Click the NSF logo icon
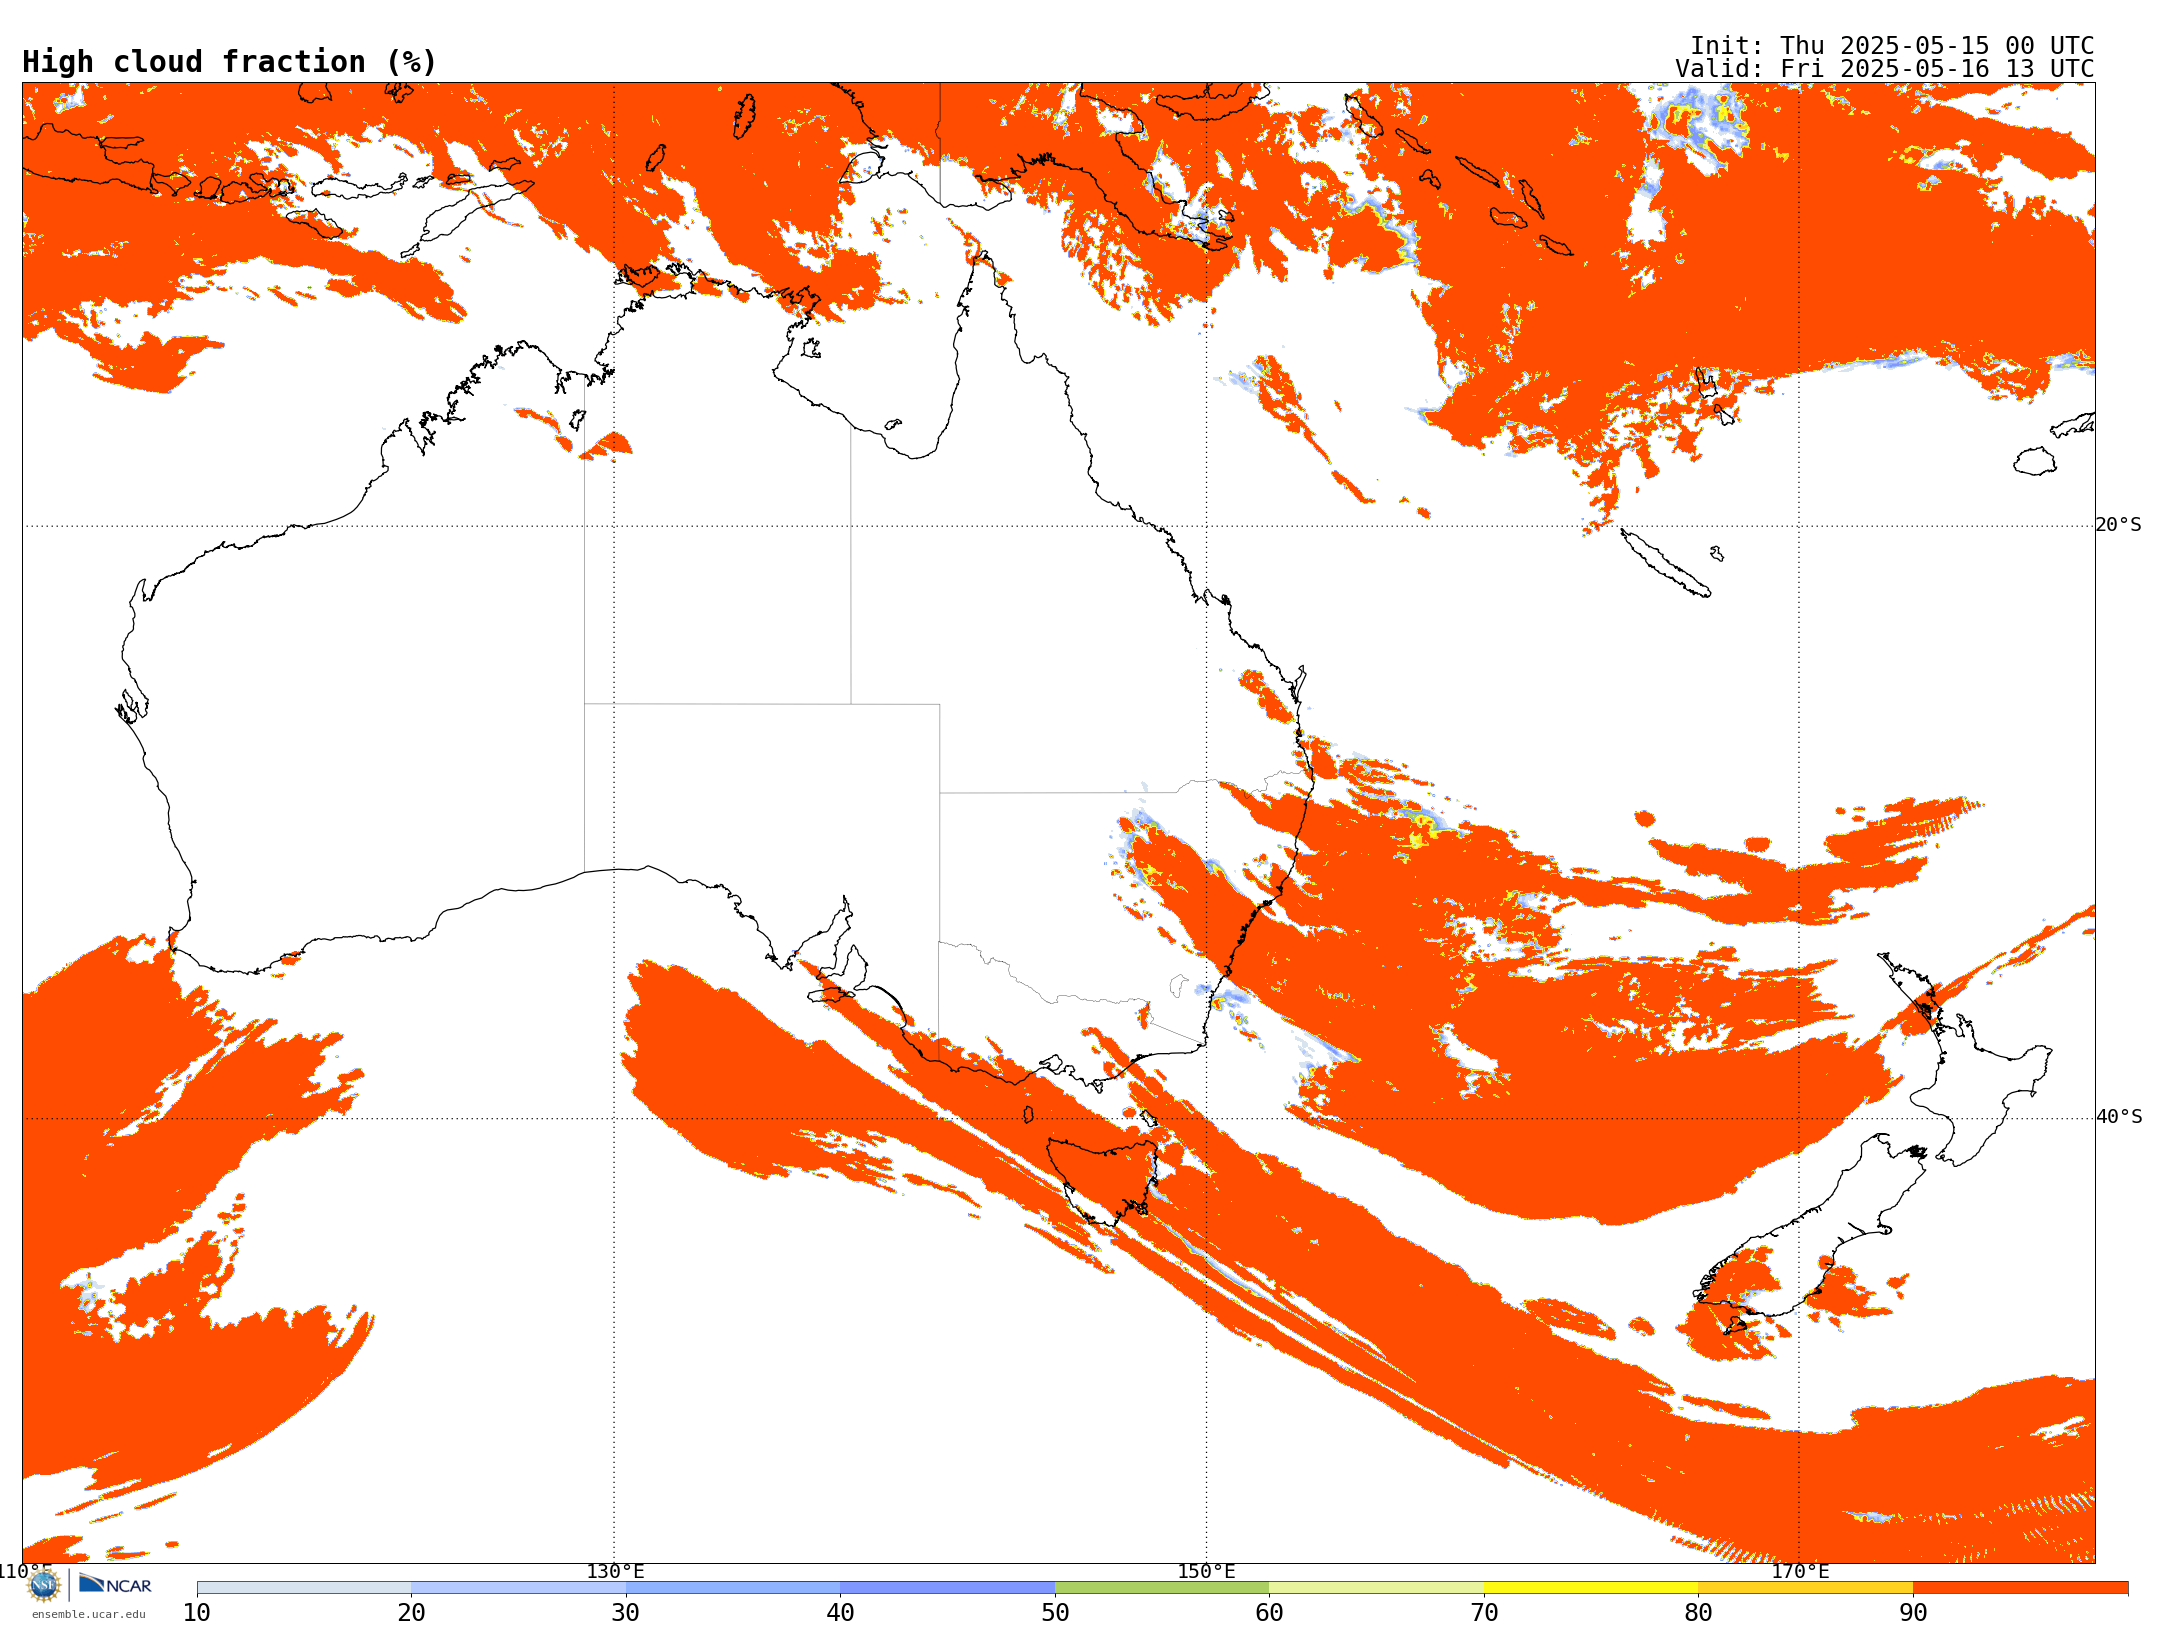This screenshot has width=2160, height=1626. [44, 1584]
